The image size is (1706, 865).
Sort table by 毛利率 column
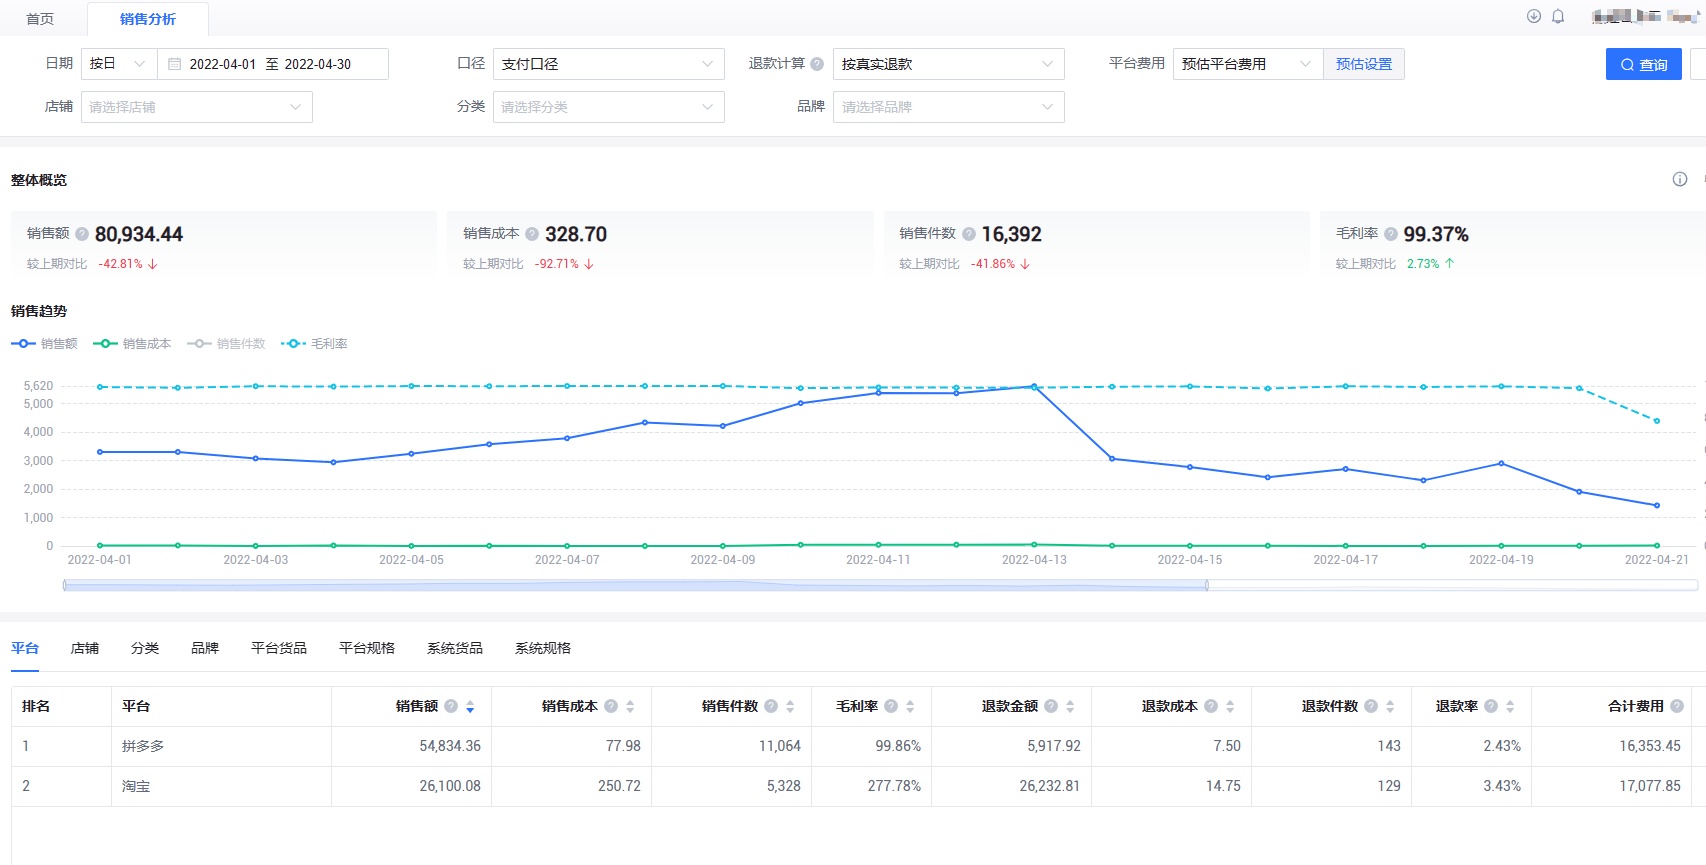(x=910, y=707)
